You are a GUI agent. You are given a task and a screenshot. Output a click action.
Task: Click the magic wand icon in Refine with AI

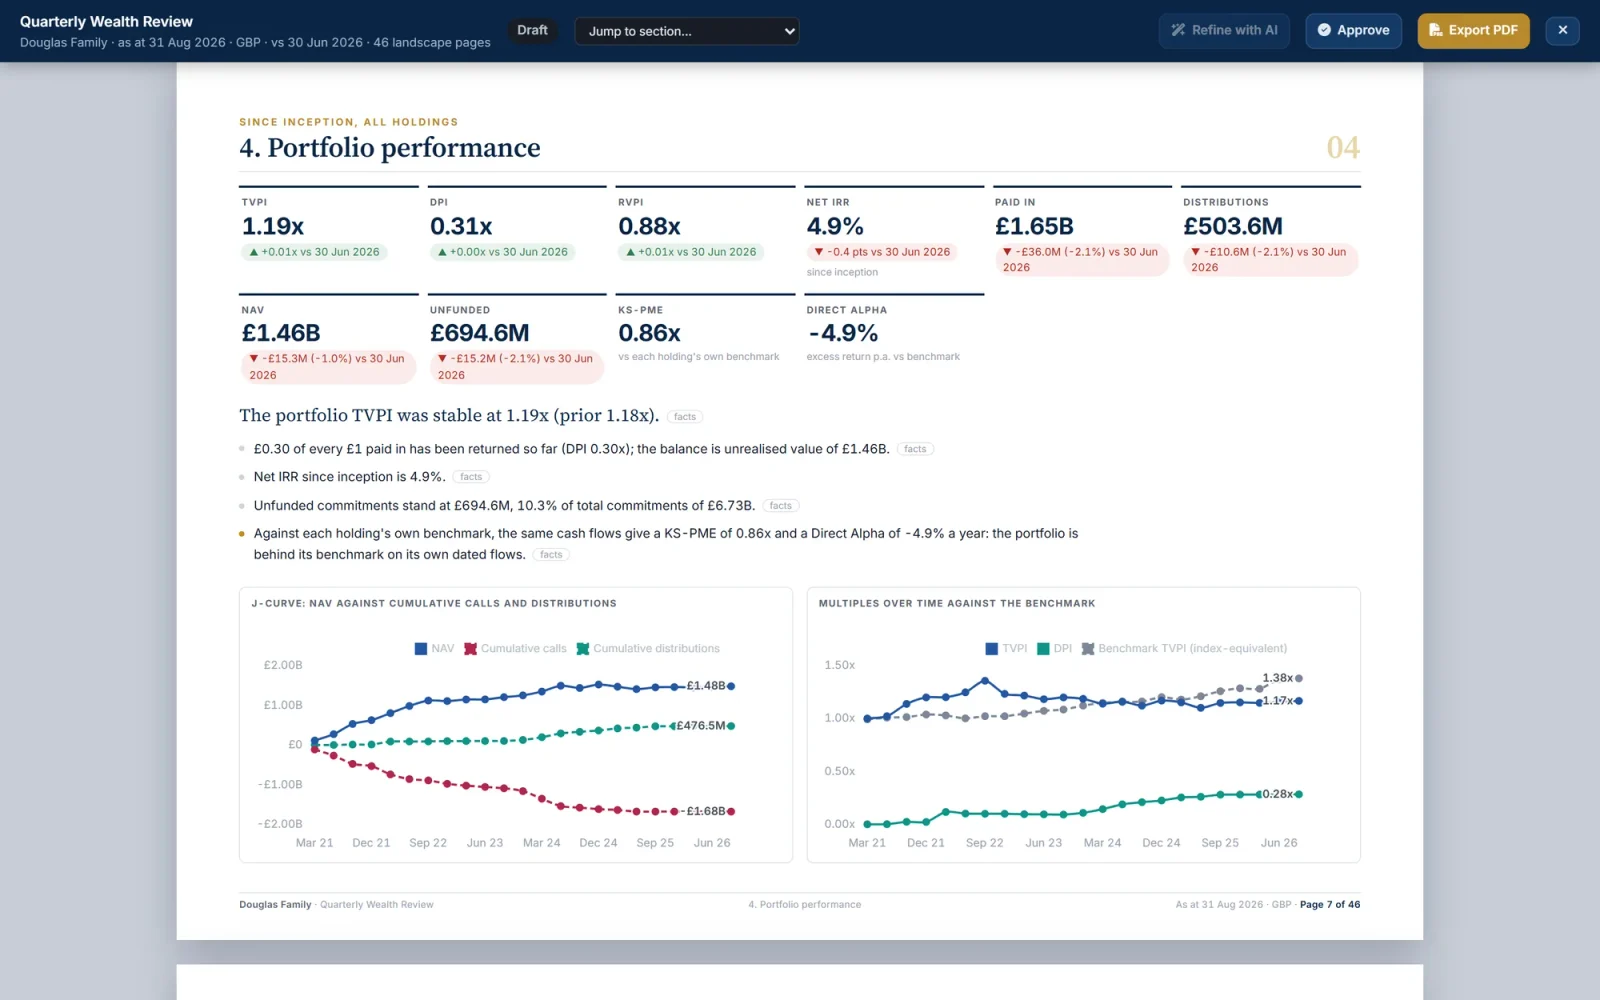pos(1178,30)
